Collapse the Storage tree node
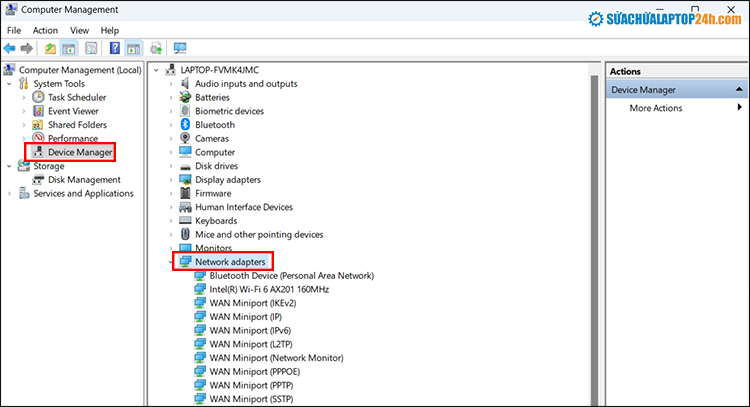 coord(10,166)
